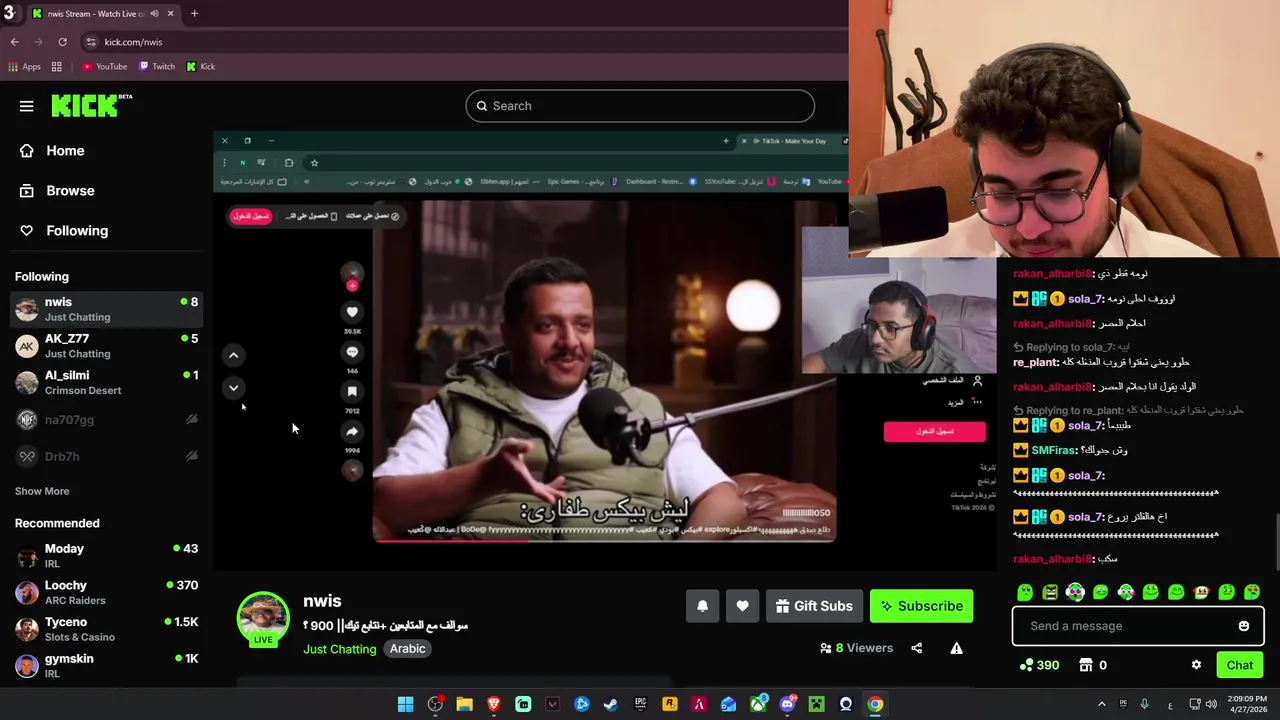Viewport: 1280px width, 720px height.
Task: Open the Just Chatting category link
Action: point(340,649)
